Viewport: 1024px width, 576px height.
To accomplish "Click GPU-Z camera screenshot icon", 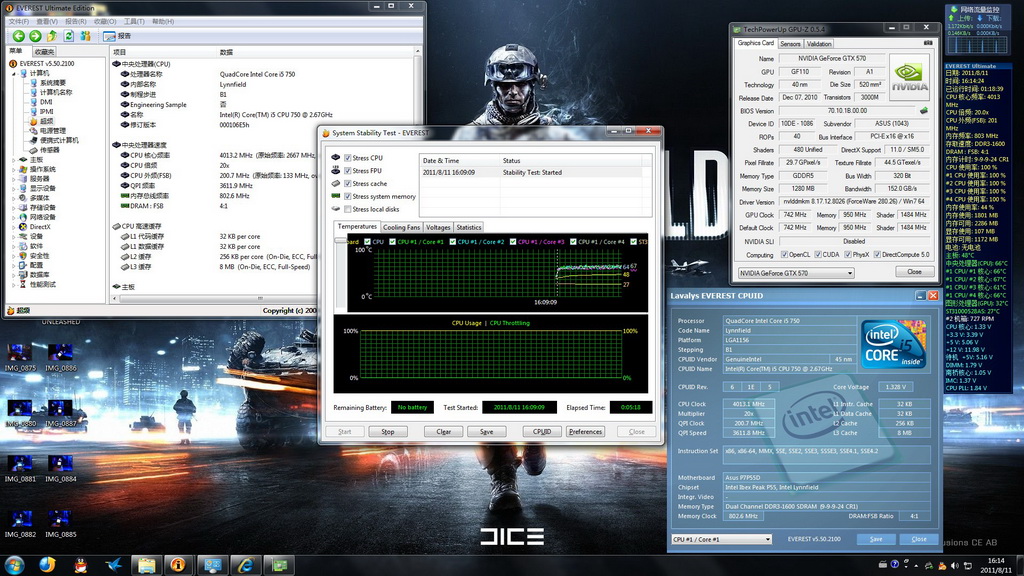I will click(928, 43).
